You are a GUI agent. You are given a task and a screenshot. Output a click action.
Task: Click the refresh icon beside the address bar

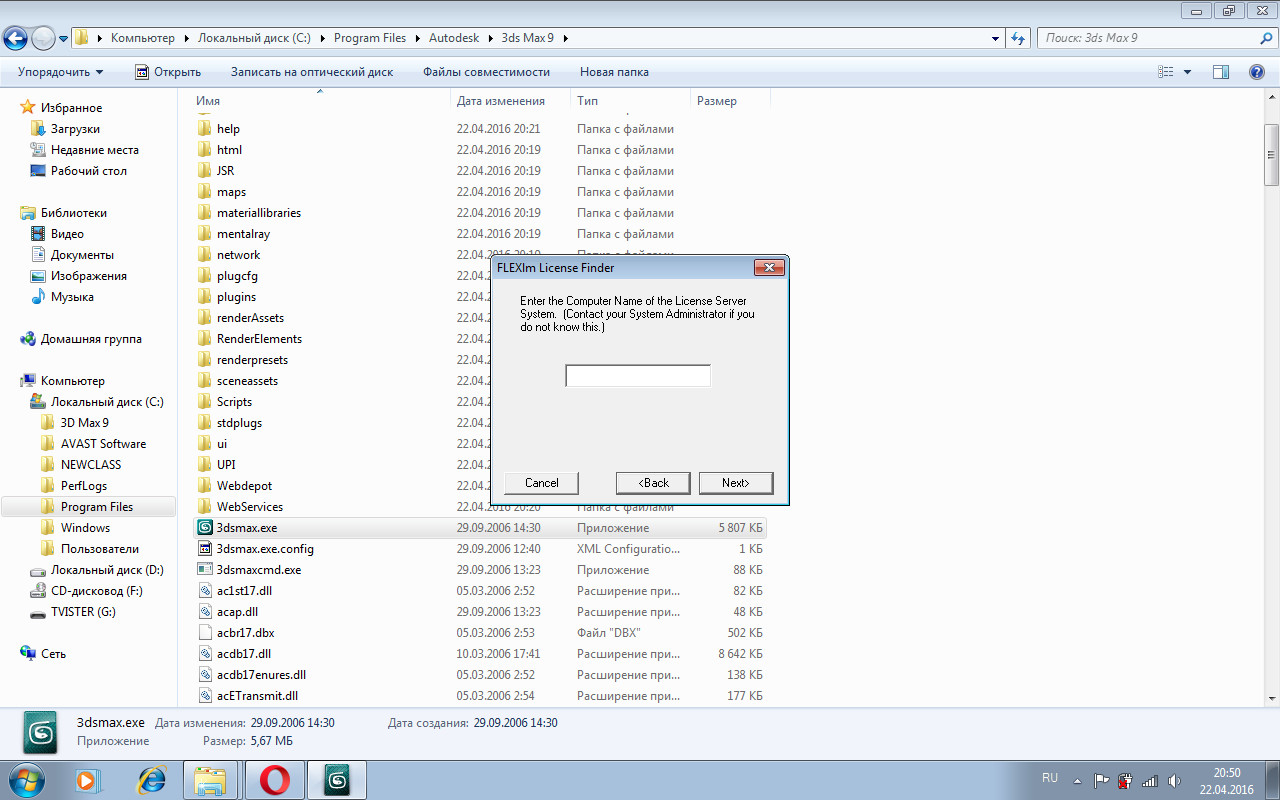click(x=1018, y=38)
